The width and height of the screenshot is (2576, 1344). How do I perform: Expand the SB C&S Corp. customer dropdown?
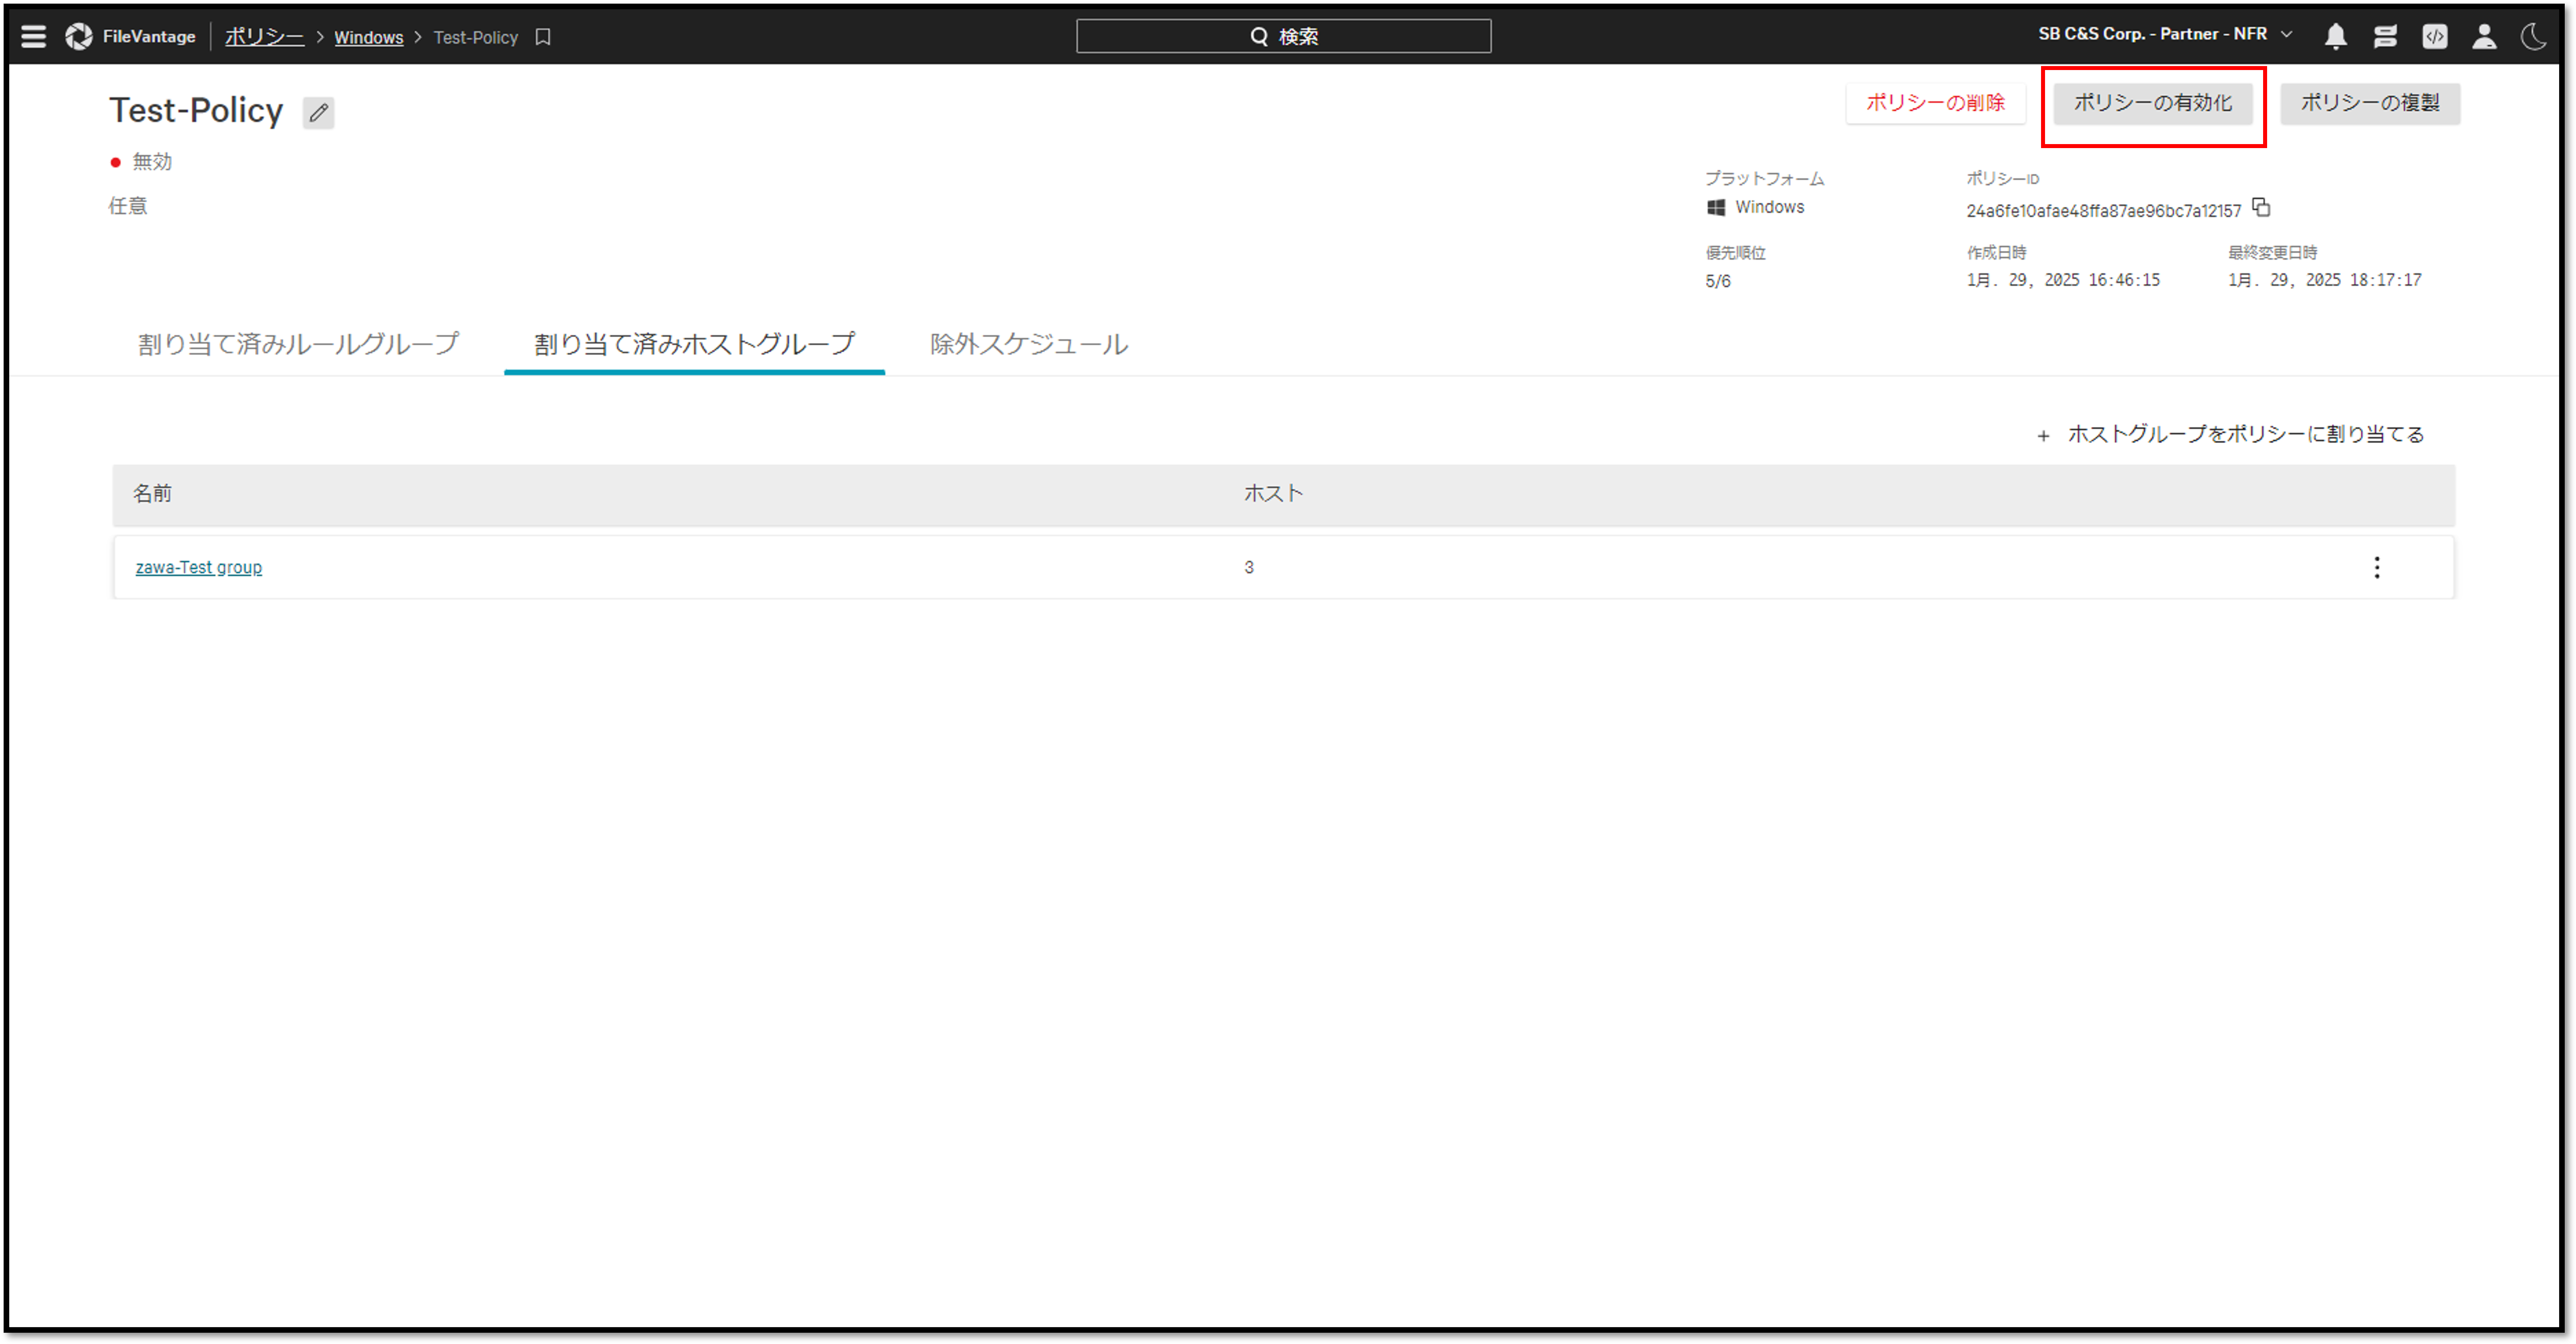[2165, 34]
